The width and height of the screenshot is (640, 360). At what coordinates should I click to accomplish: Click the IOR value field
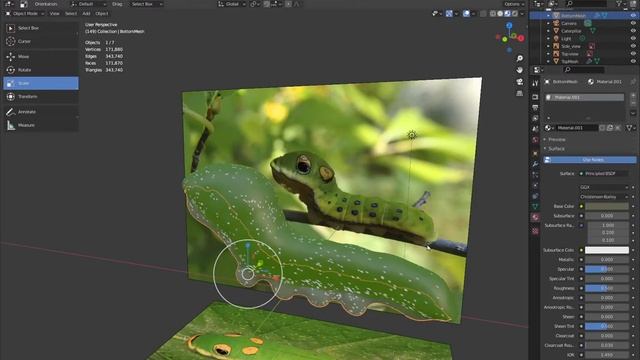click(607, 355)
